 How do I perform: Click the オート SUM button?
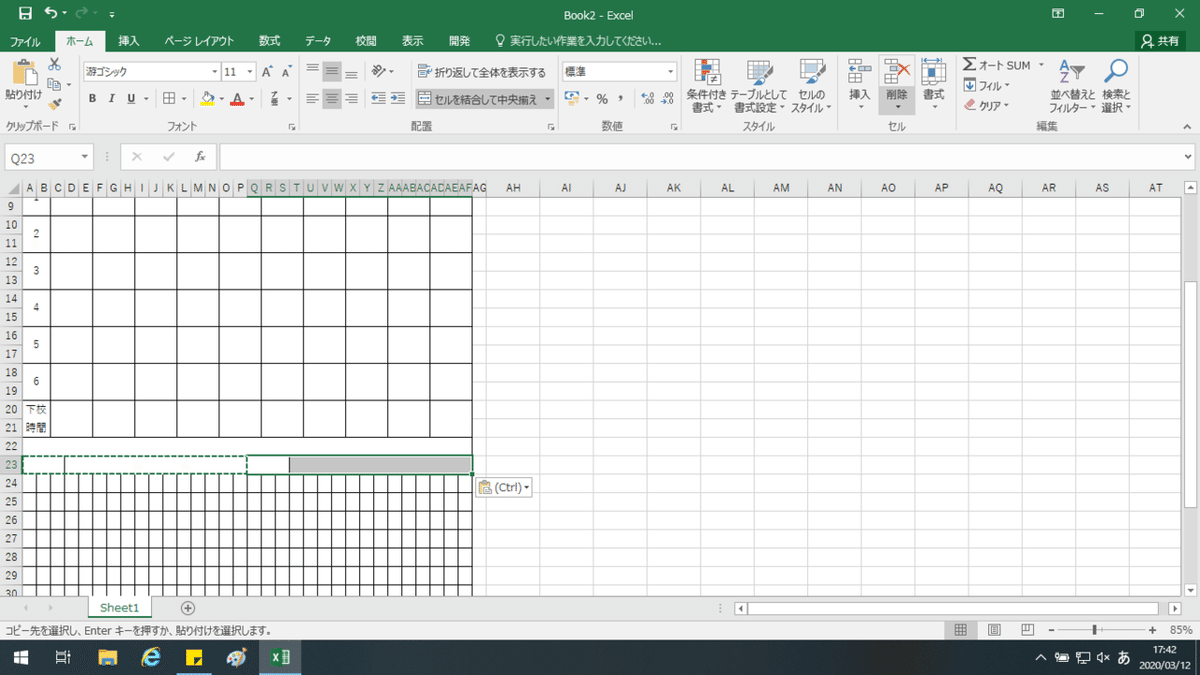point(1002,65)
